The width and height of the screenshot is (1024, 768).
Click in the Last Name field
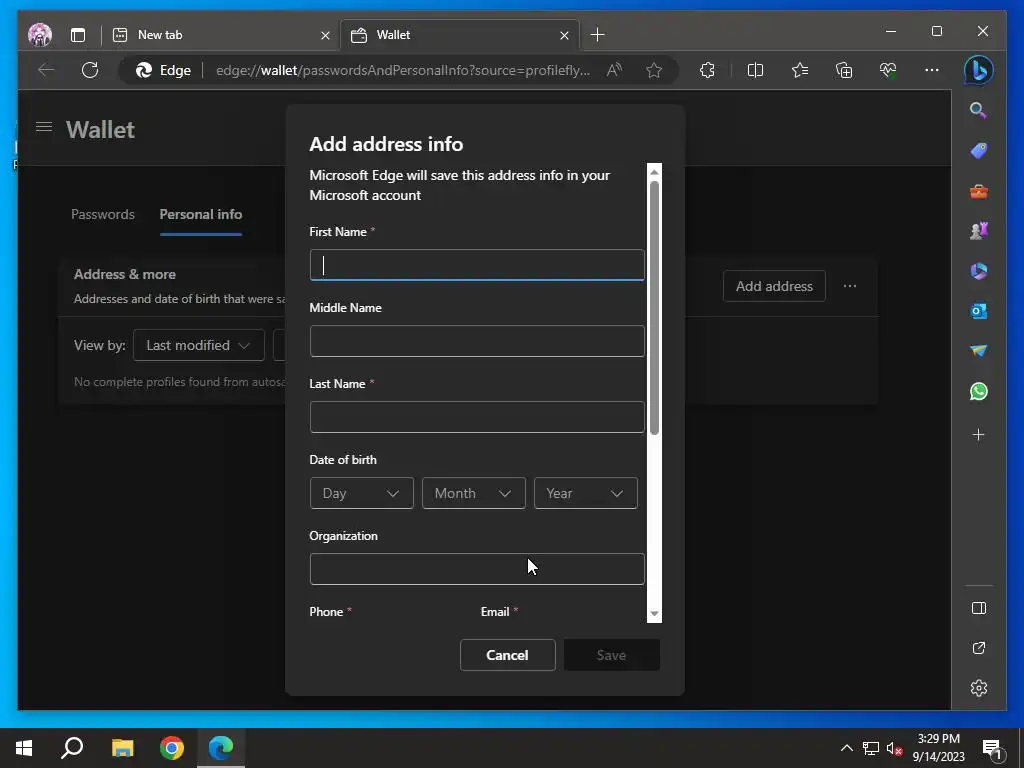[x=477, y=417]
